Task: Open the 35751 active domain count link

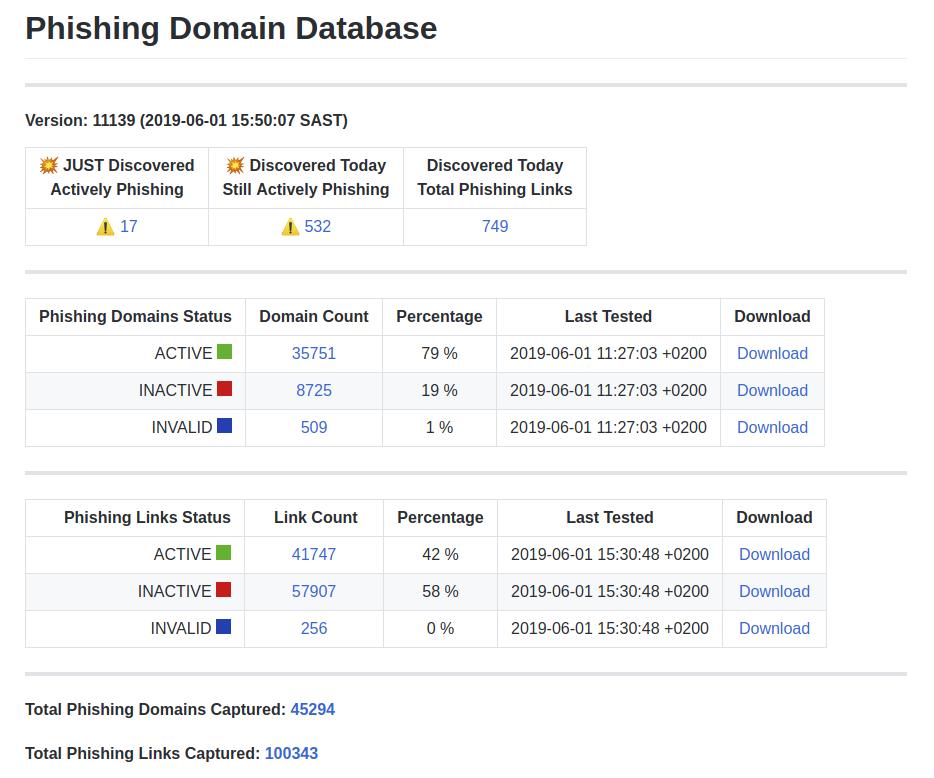Action: pos(314,353)
